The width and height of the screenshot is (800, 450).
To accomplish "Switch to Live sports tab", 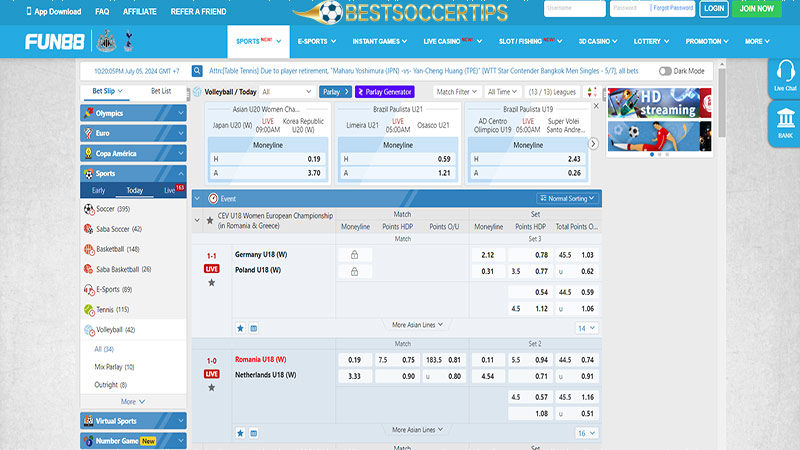I will pos(171,190).
